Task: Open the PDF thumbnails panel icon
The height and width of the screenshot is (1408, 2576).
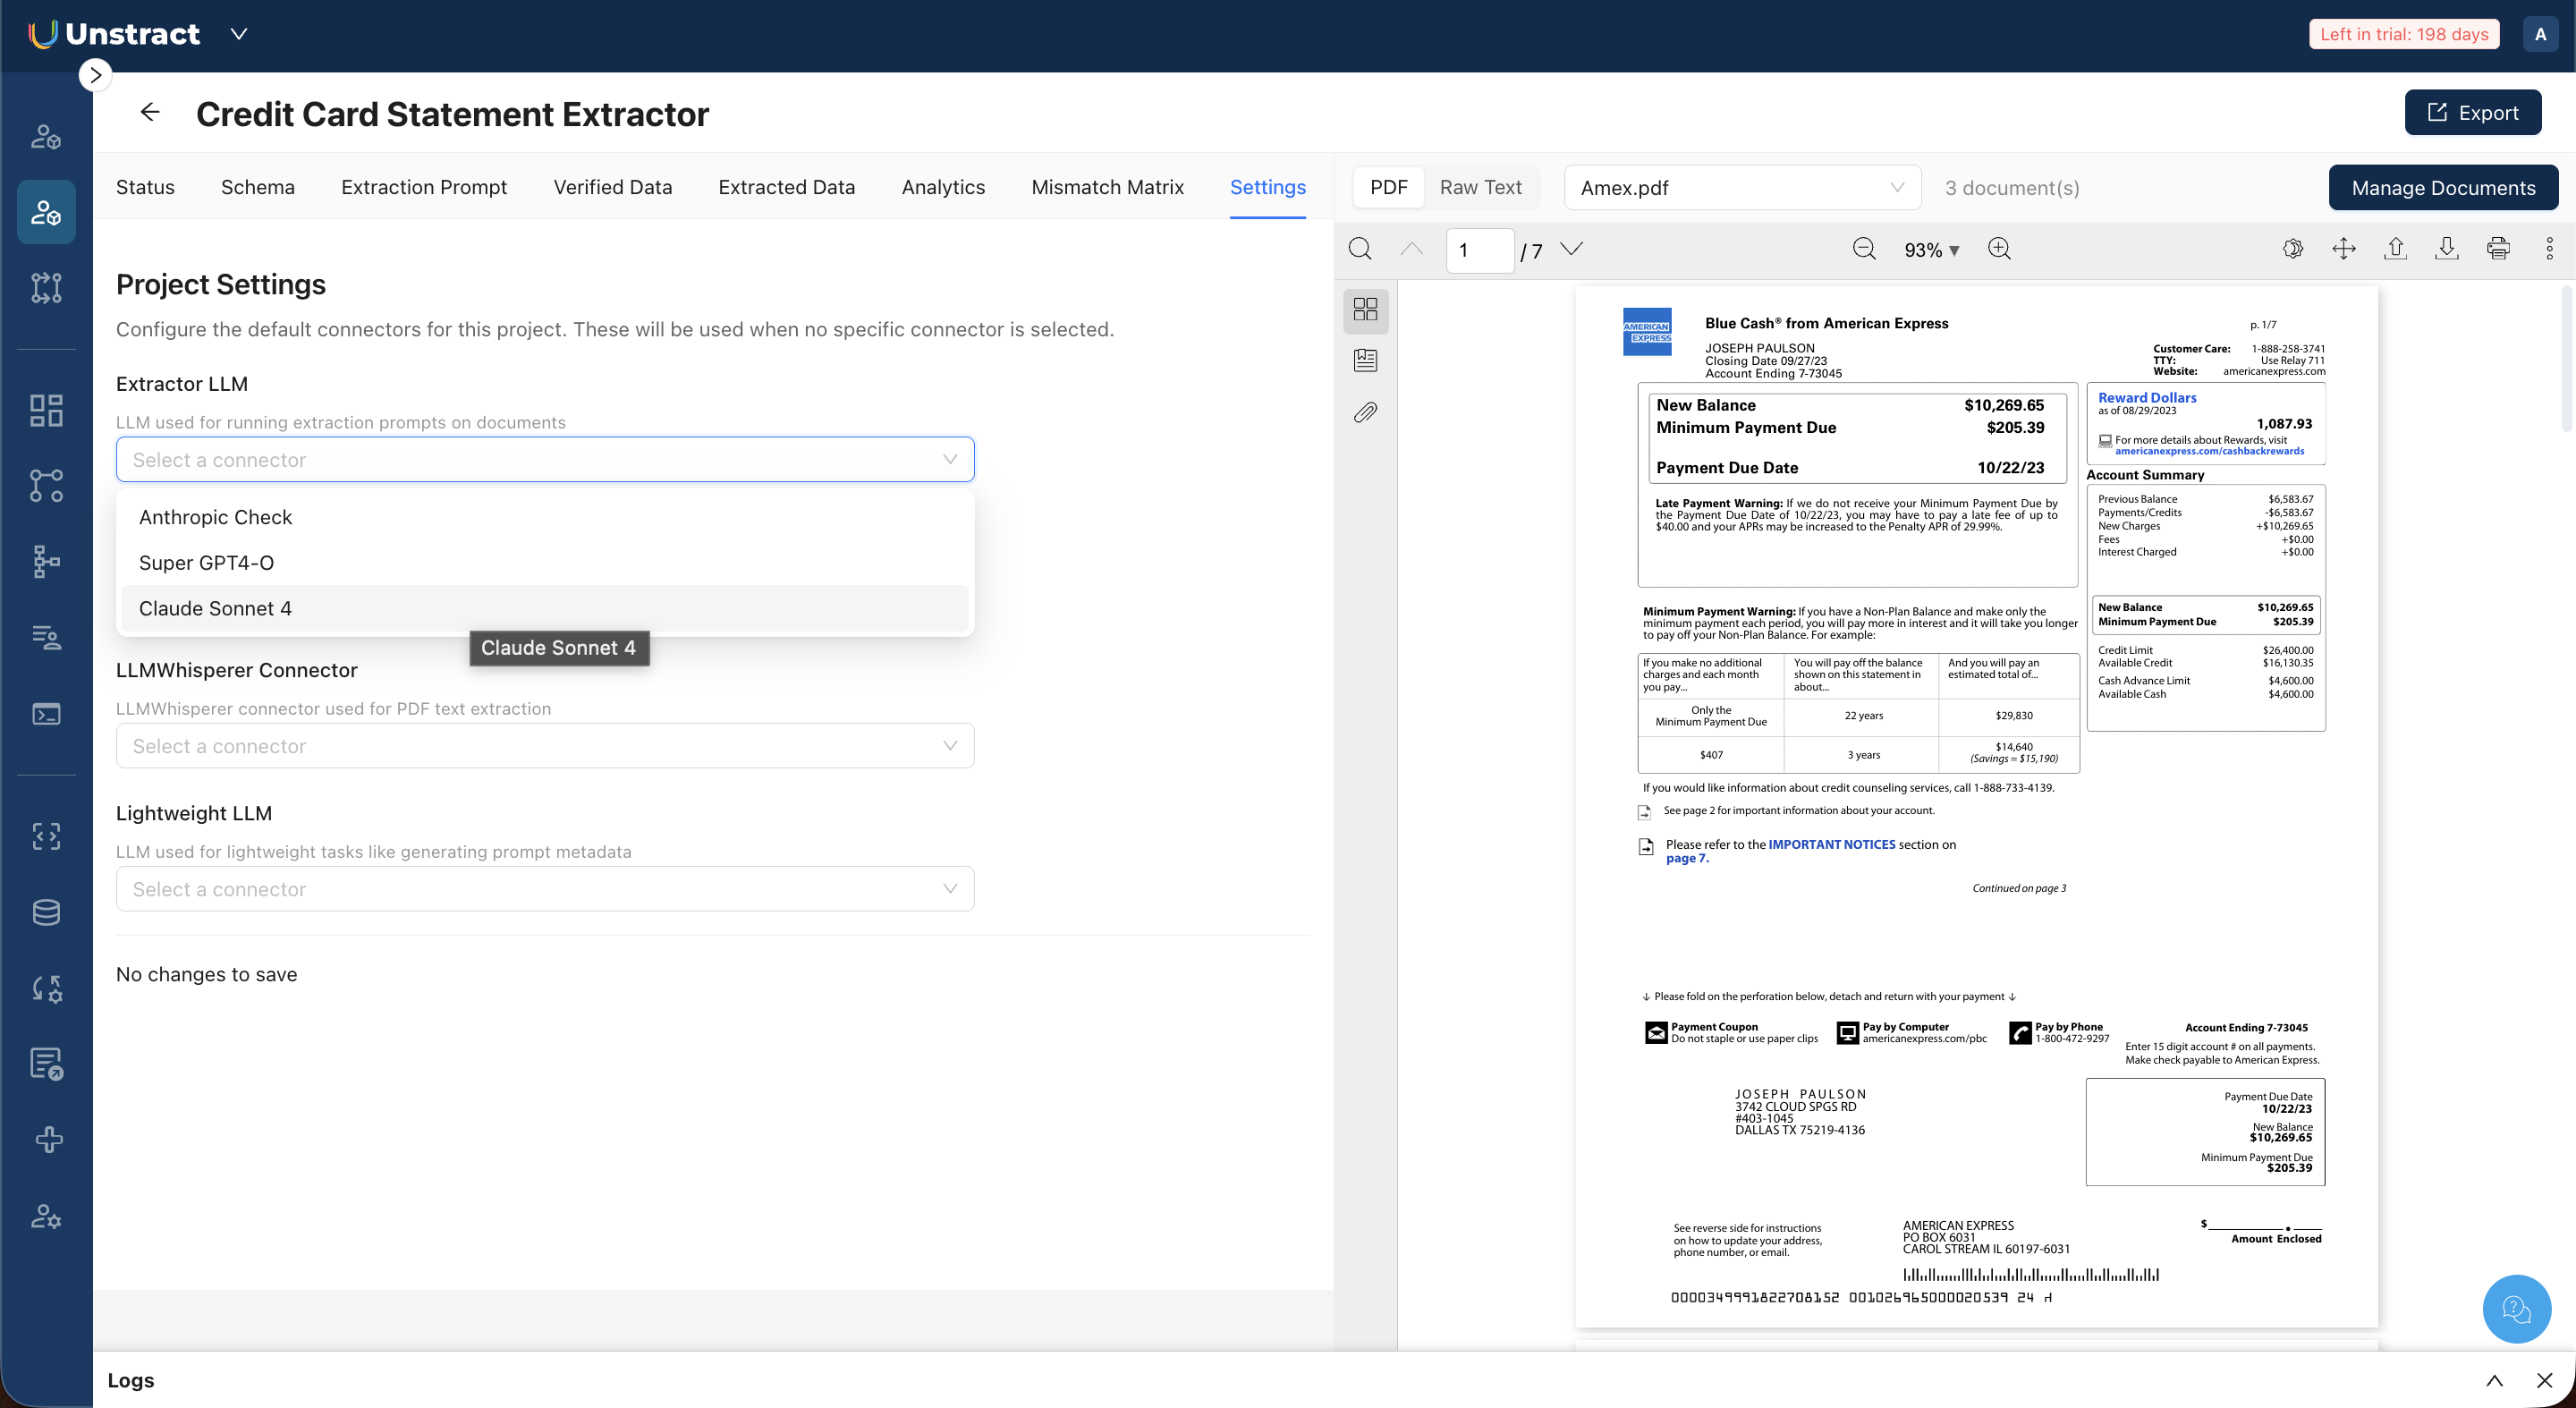Action: click(1365, 309)
